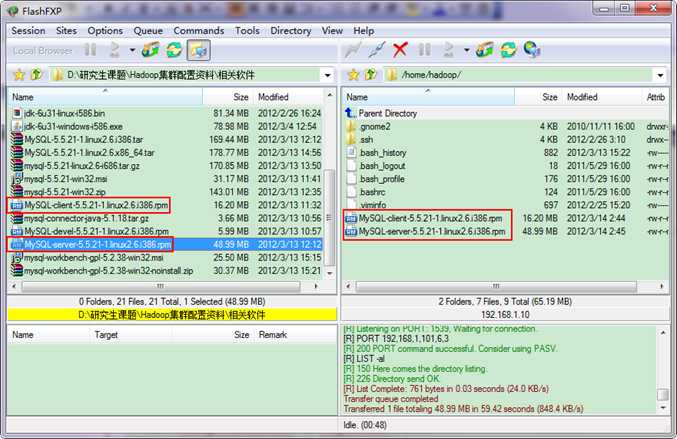Screen dimensions: 677x439
Task: Select MySQL-client-5.5.21-1 rpm in local list
Action: (167, 205)
